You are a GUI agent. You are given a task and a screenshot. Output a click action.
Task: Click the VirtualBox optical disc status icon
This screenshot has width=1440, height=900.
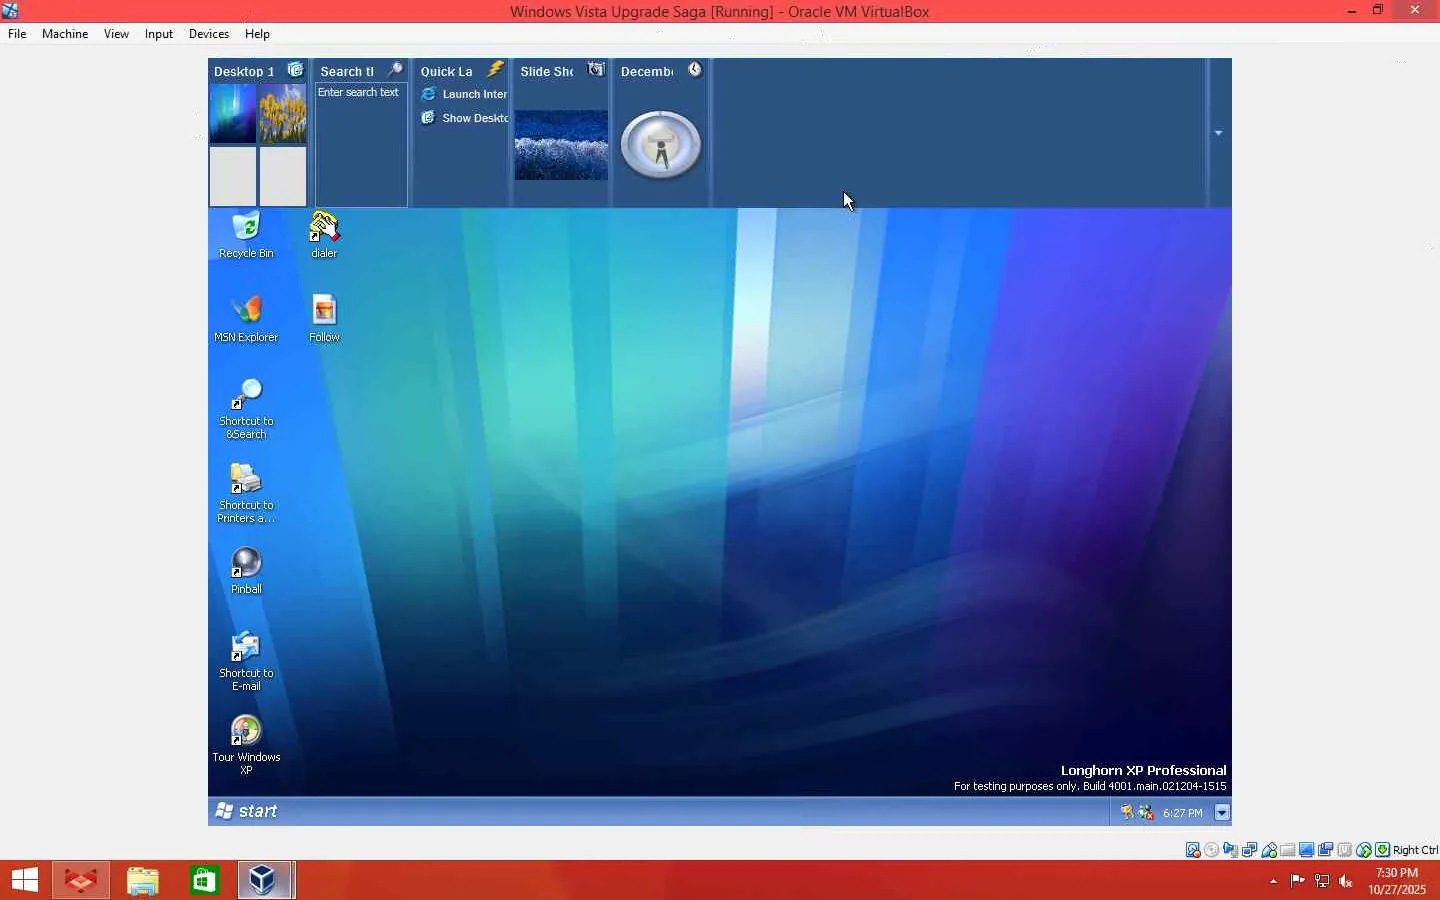[x=1212, y=850]
